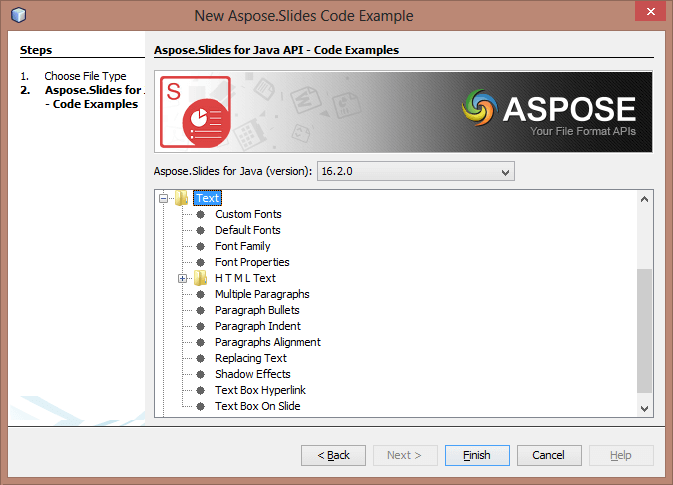Click the bullet icon beside Paragraphs Alignment
The height and width of the screenshot is (485, 673).
click(200, 342)
